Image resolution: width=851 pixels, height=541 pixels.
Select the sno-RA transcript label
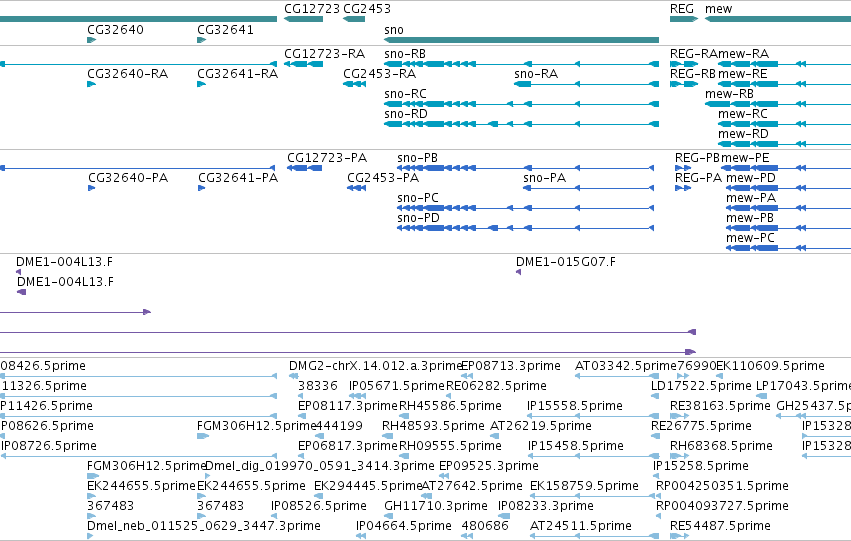coord(536,74)
